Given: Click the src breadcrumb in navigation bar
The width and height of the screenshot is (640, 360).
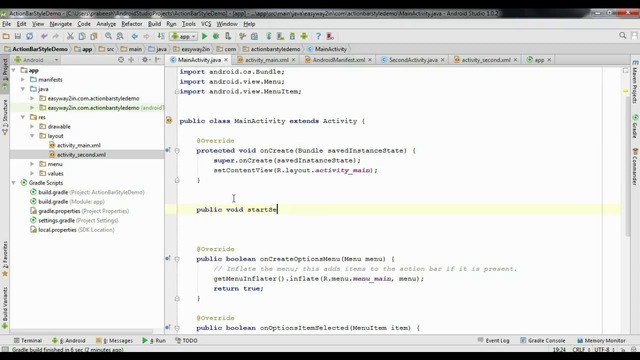Looking at the screenshot, I should pyautogui.click(x=107, y=49).
